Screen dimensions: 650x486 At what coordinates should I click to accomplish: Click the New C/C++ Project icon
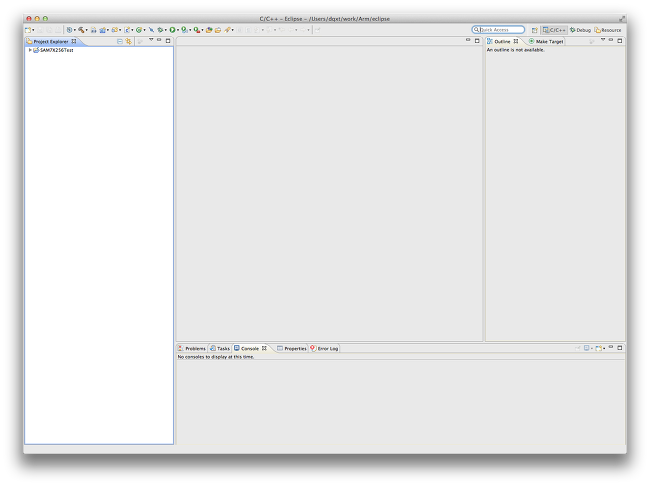click(103, 30)
